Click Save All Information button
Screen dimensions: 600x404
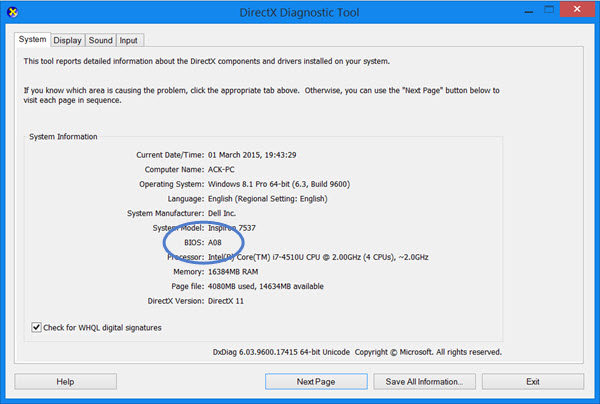coord(424,381)
